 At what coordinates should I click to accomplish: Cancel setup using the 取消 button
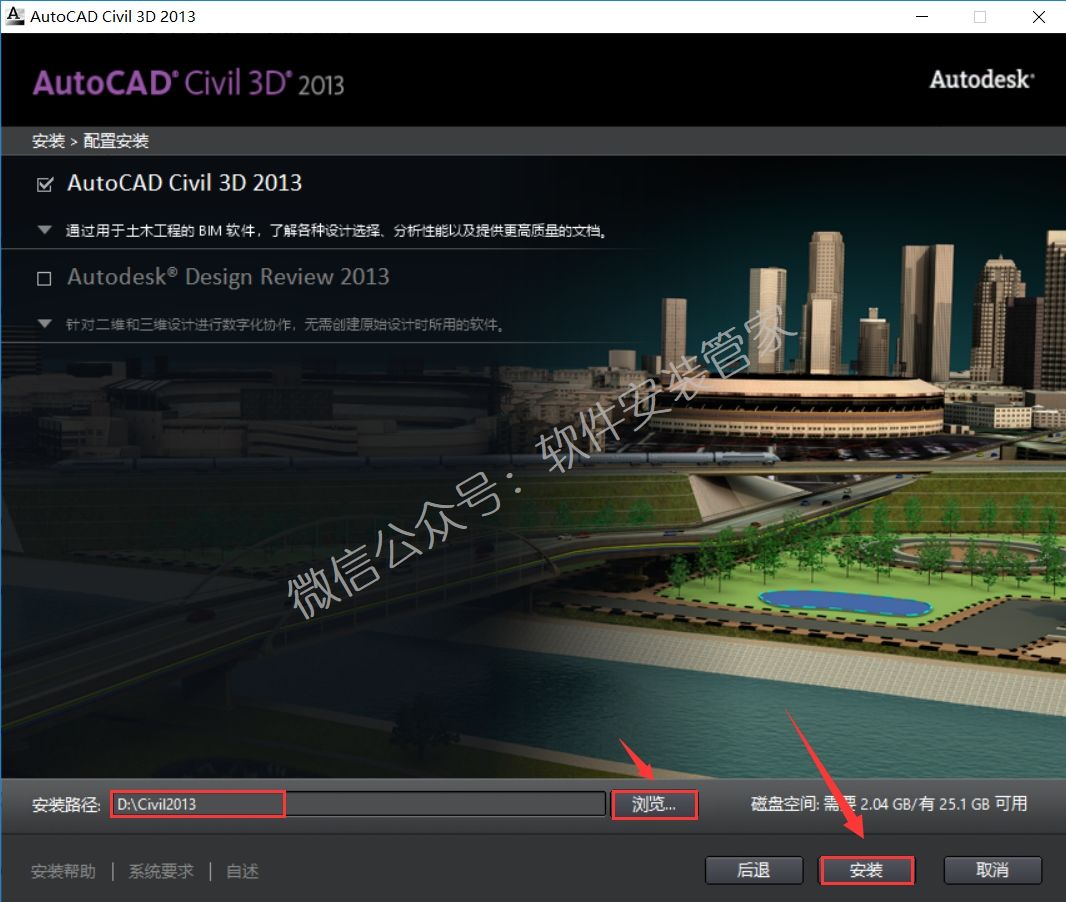pyautogui.click(x=992, y=870)
